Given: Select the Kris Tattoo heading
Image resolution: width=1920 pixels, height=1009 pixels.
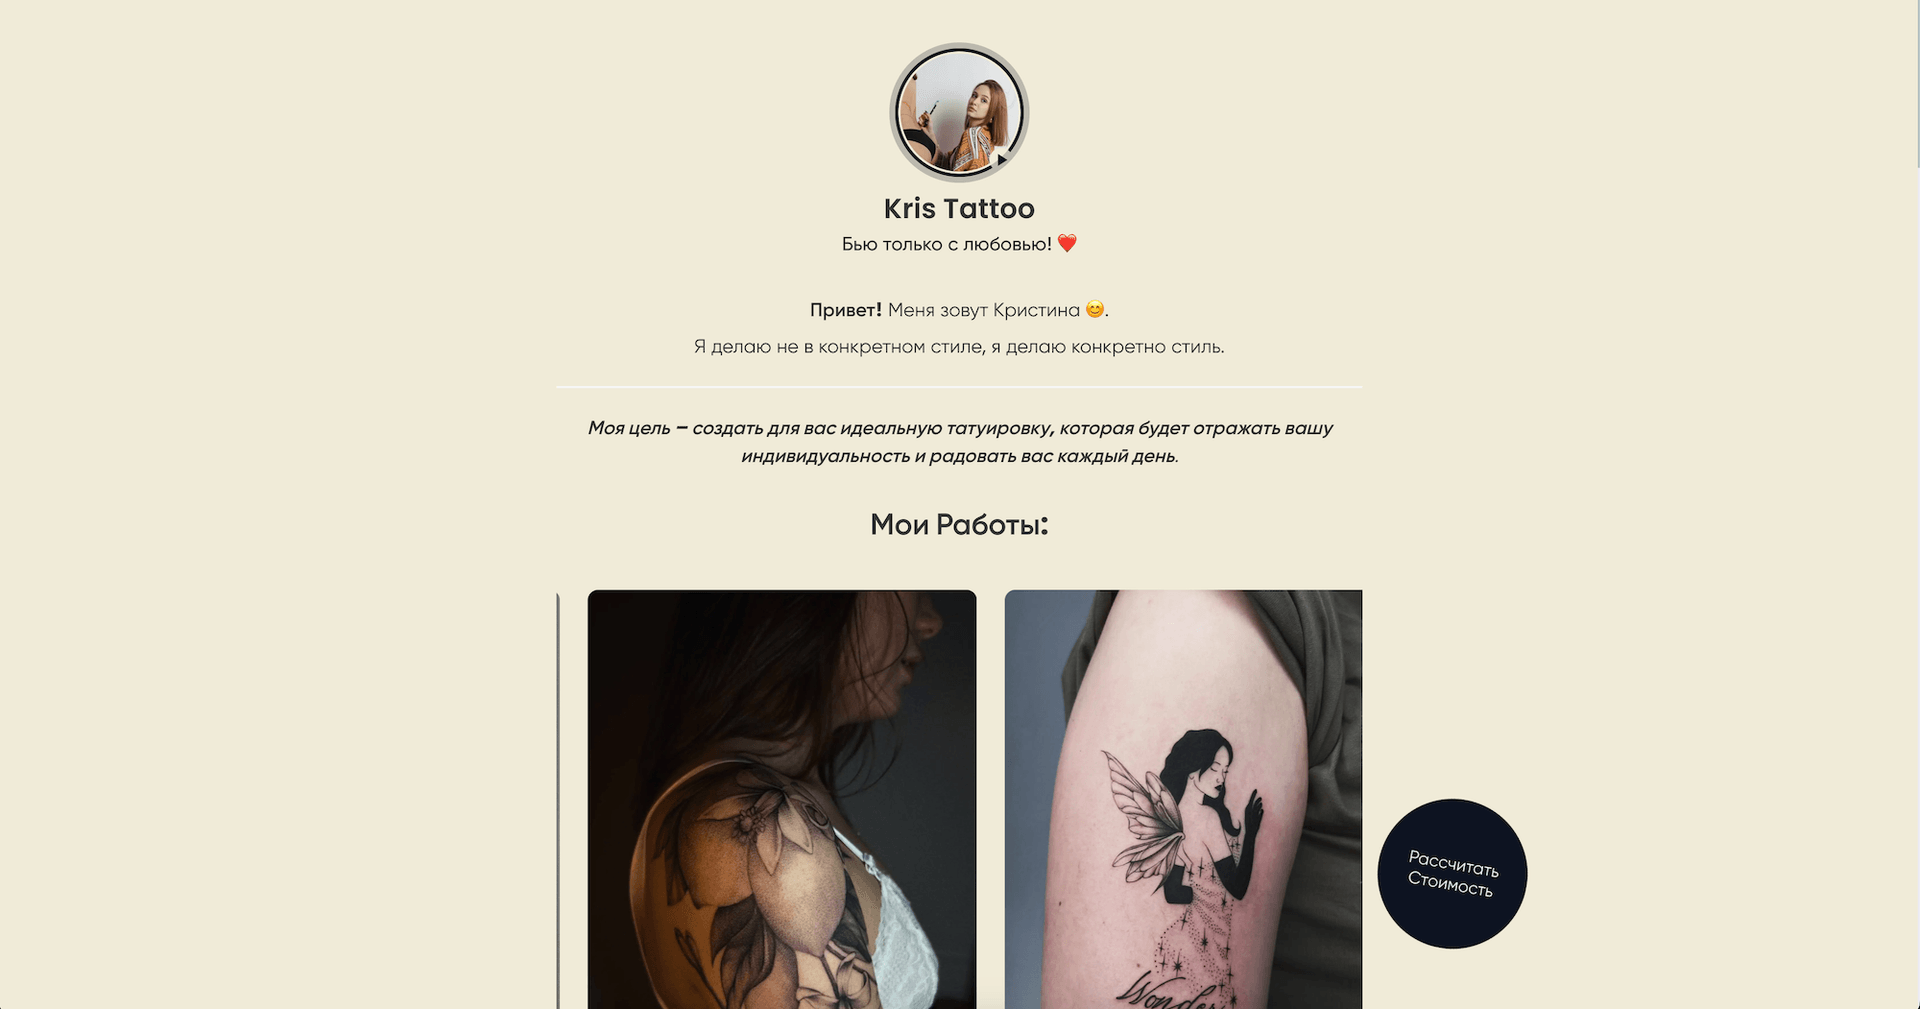Looking at the screenshot, I should pos(959,208).
